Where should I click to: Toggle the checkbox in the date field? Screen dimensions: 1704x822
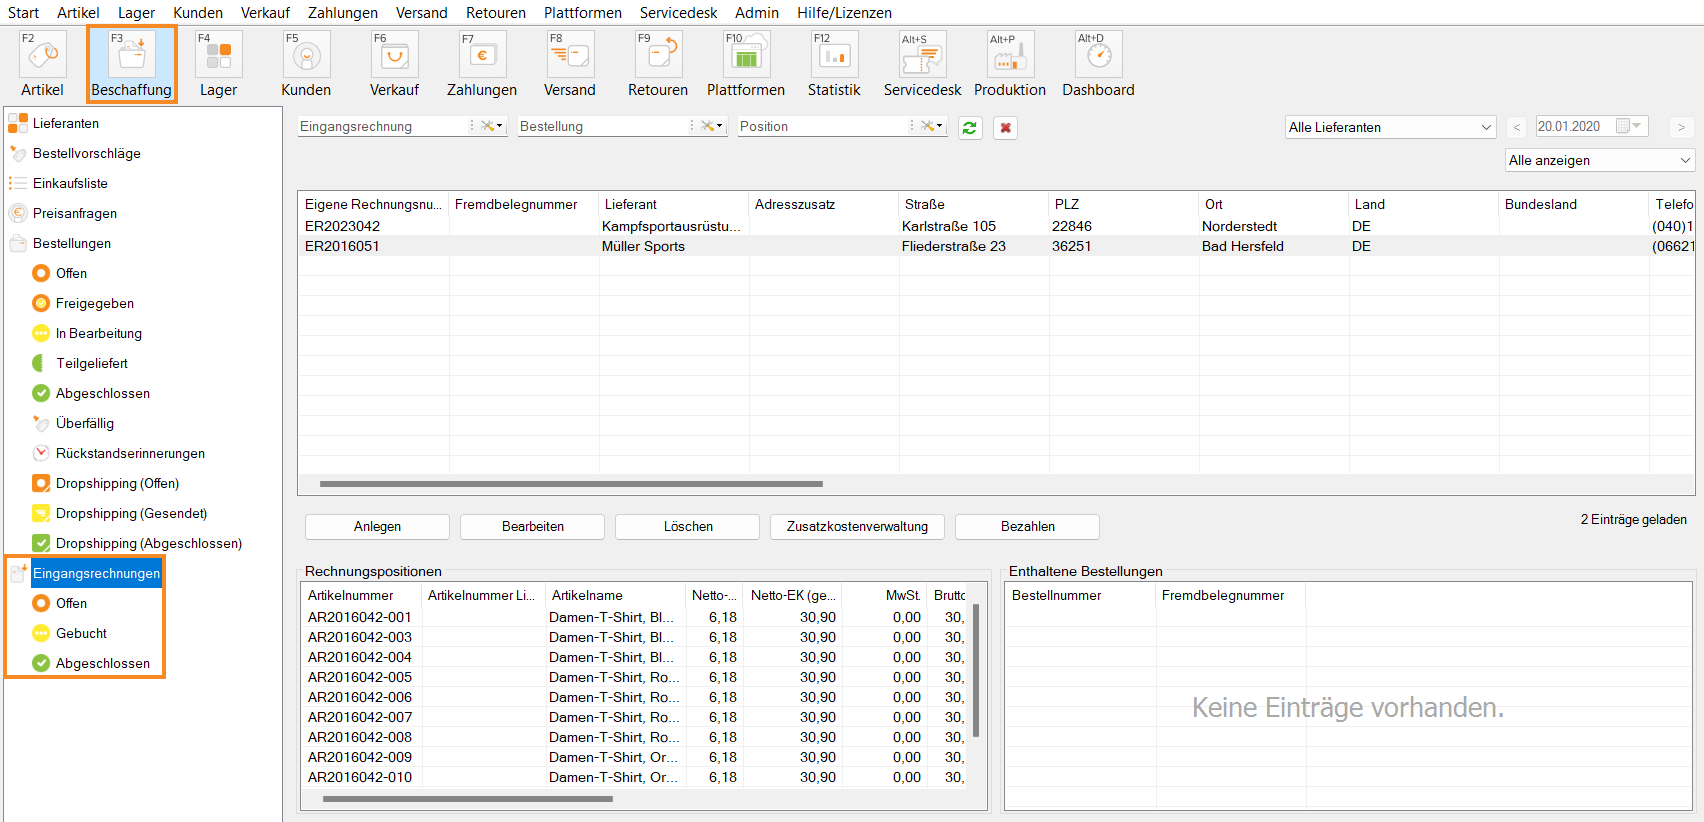pyautogui.click(x=1623, y=126)
